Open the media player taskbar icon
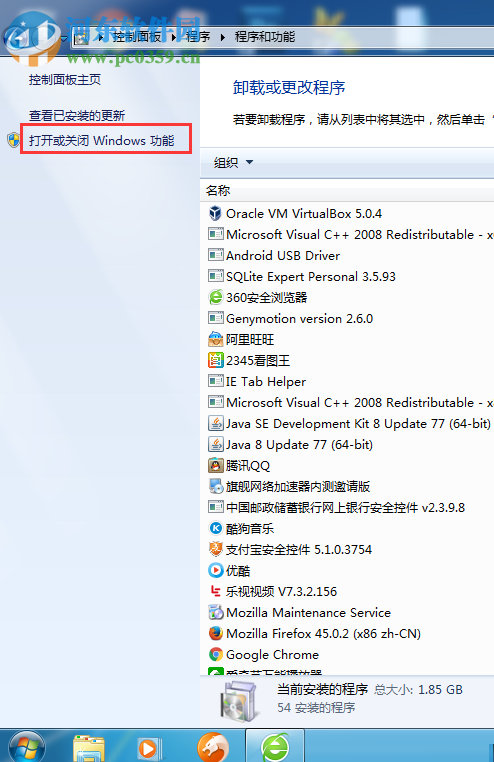Screen dimensions: 494x762 coord(149,748)
